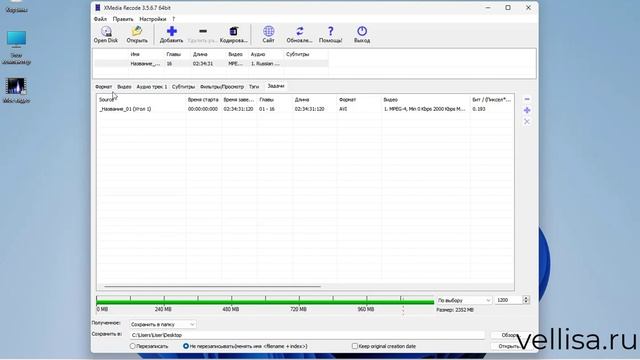The width and height of the screenshot is (640, 360).
Task: Open the This PC monitor desktop icon
Action: tap(16, 40)
